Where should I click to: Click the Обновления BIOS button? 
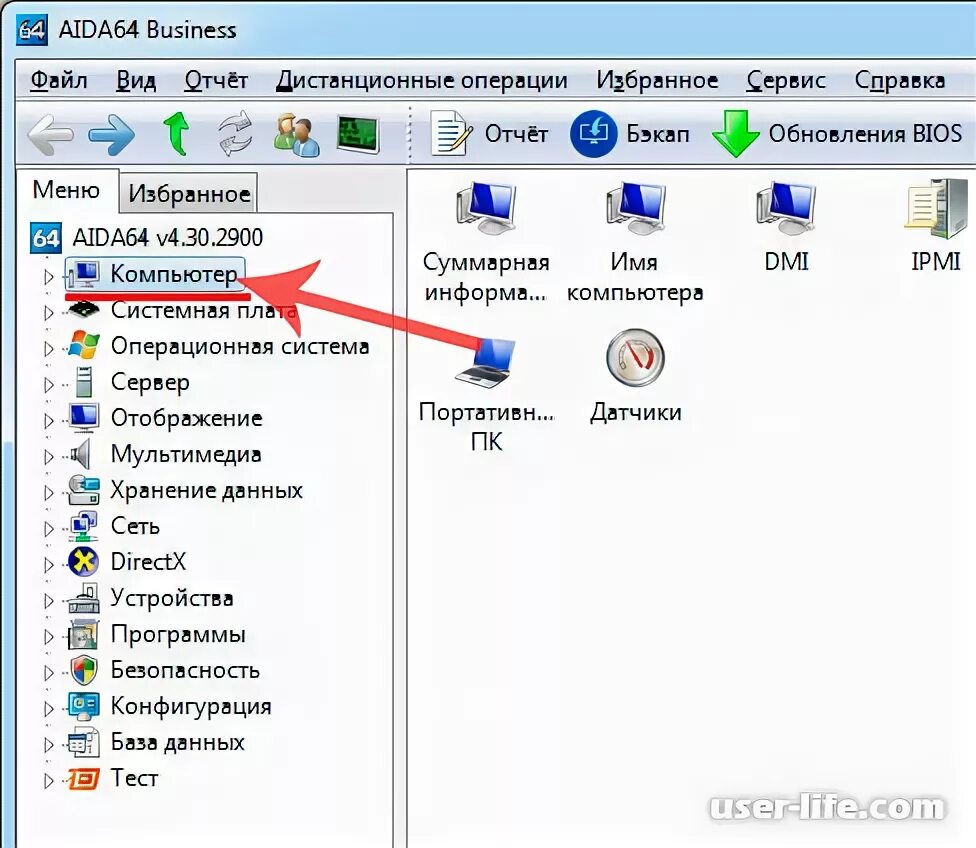tap(838, 133)
